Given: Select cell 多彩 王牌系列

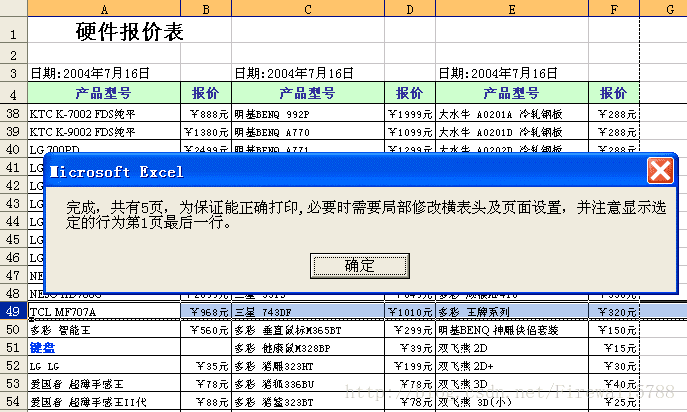Looking at the screenshot, I should pos(512,312).
